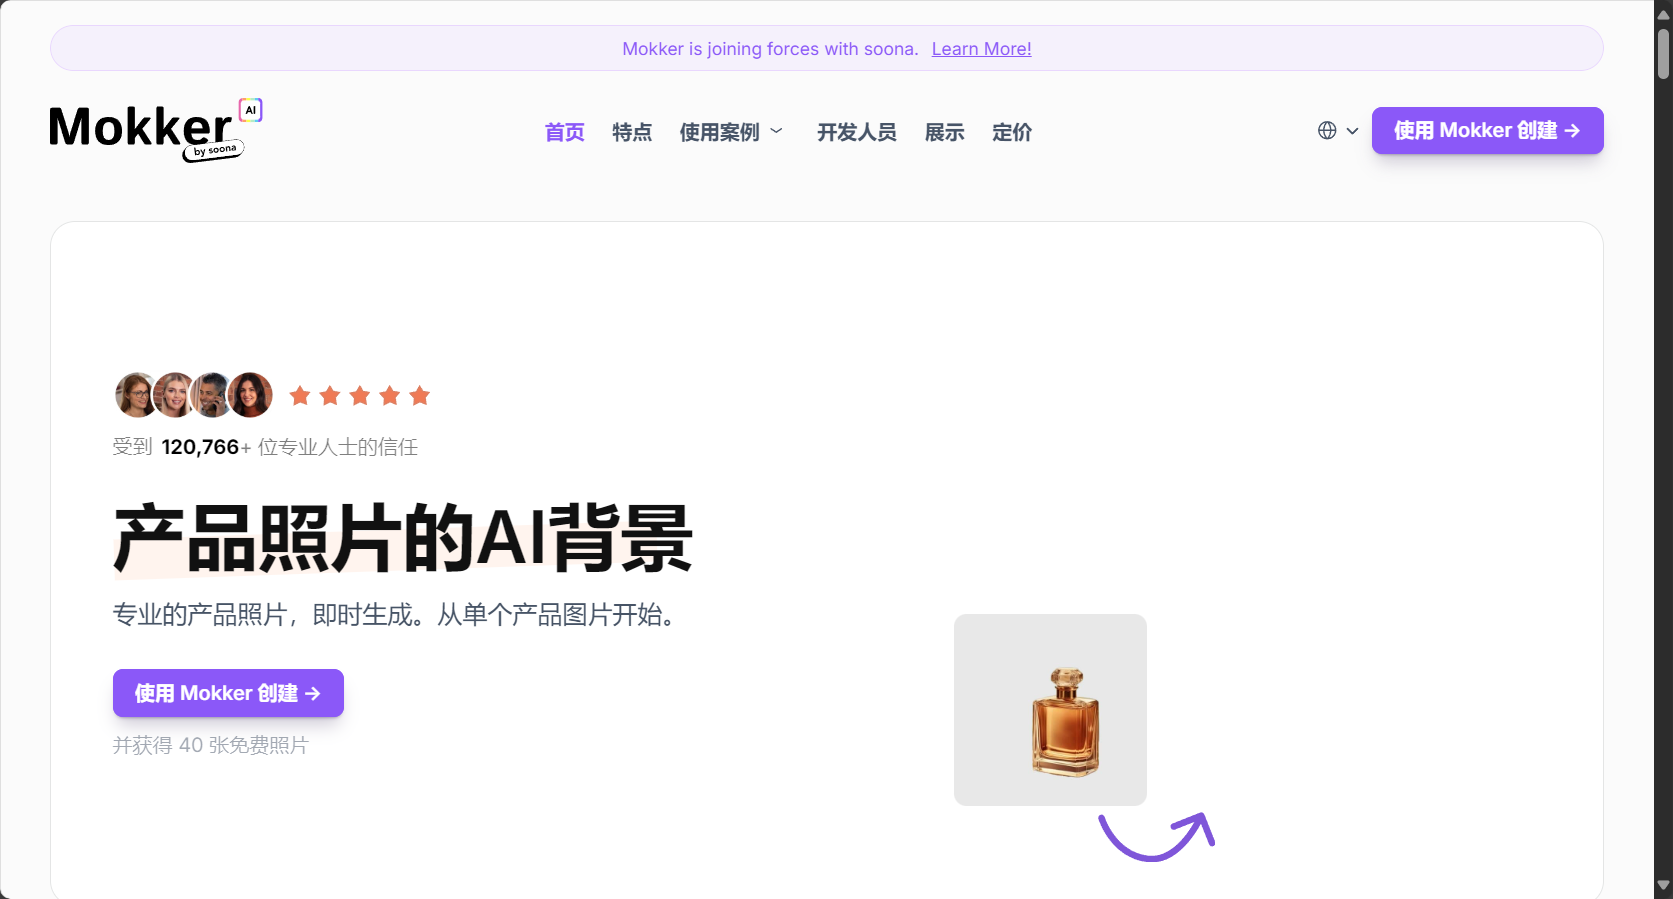The height and width of the screenshot is (899, 1673).
Task: Open the 使用案例 nav item
Action: click(720, 132)
